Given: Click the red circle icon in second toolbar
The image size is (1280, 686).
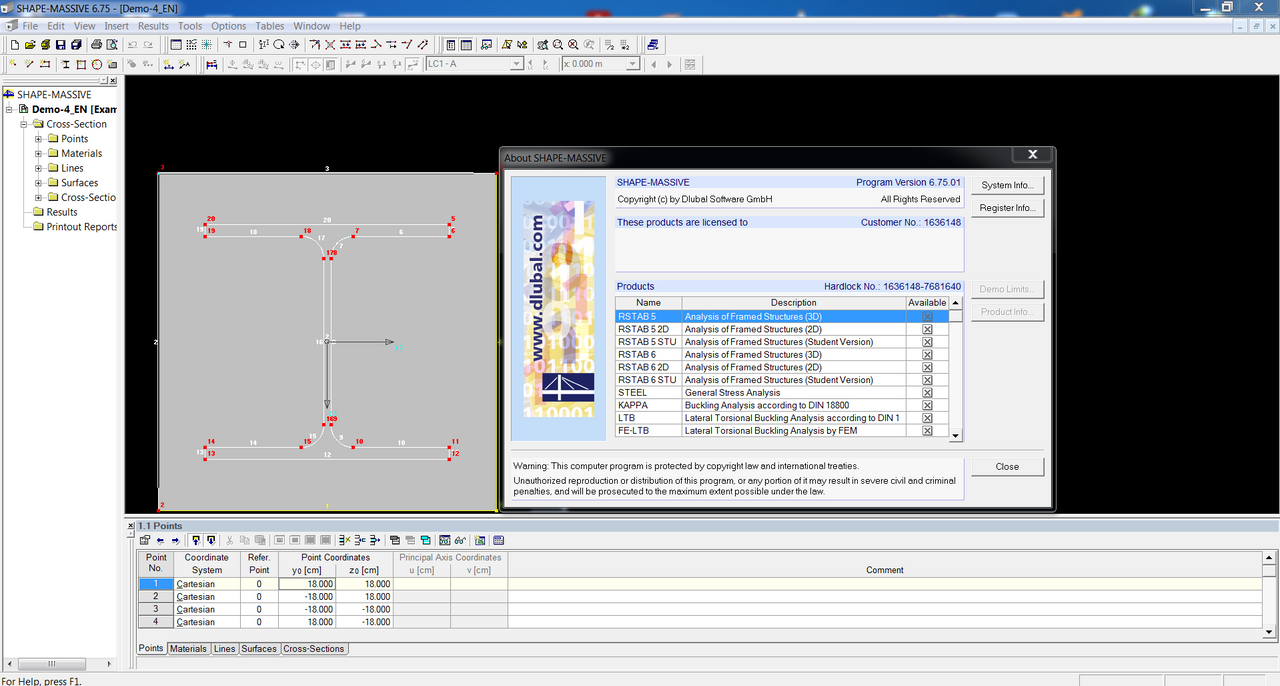Looking at the screenshot, I should coord(97,64).
